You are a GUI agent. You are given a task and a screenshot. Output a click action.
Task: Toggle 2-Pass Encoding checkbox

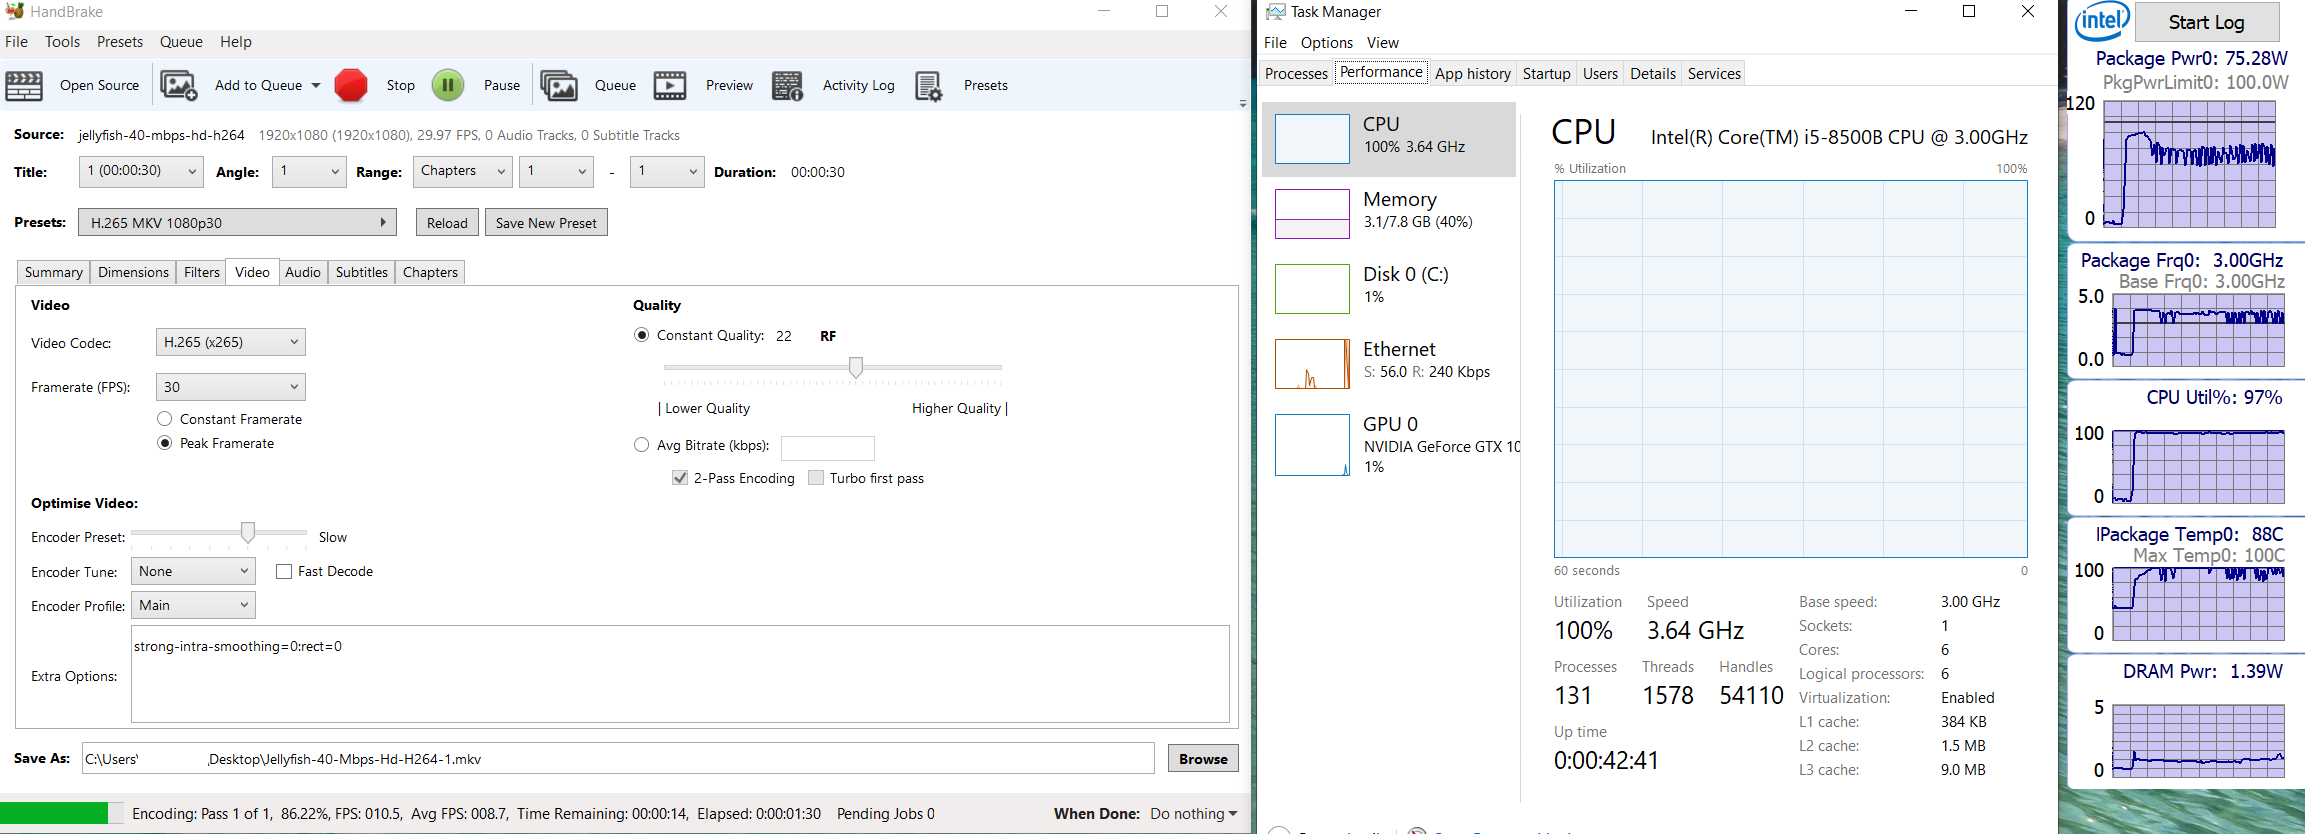point(680,478)
